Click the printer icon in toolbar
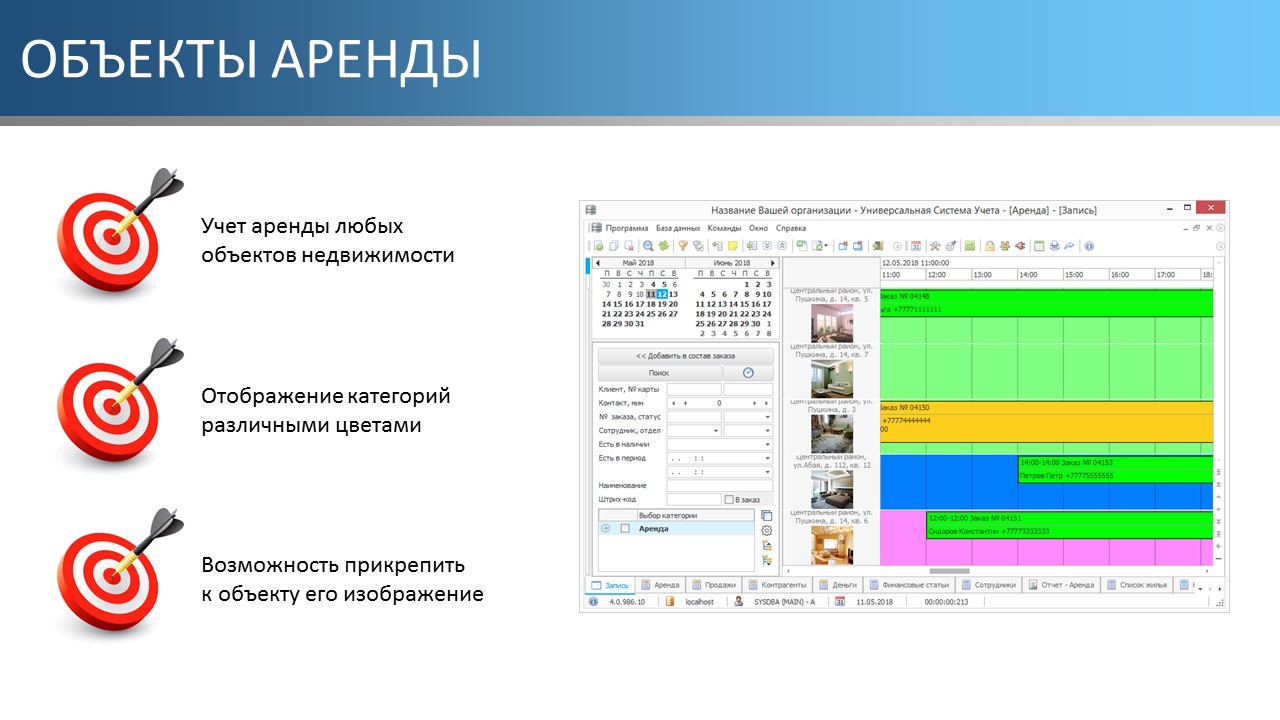Screen dimensions: 1280x720 pyautogui.click(x=1053, y=245)
